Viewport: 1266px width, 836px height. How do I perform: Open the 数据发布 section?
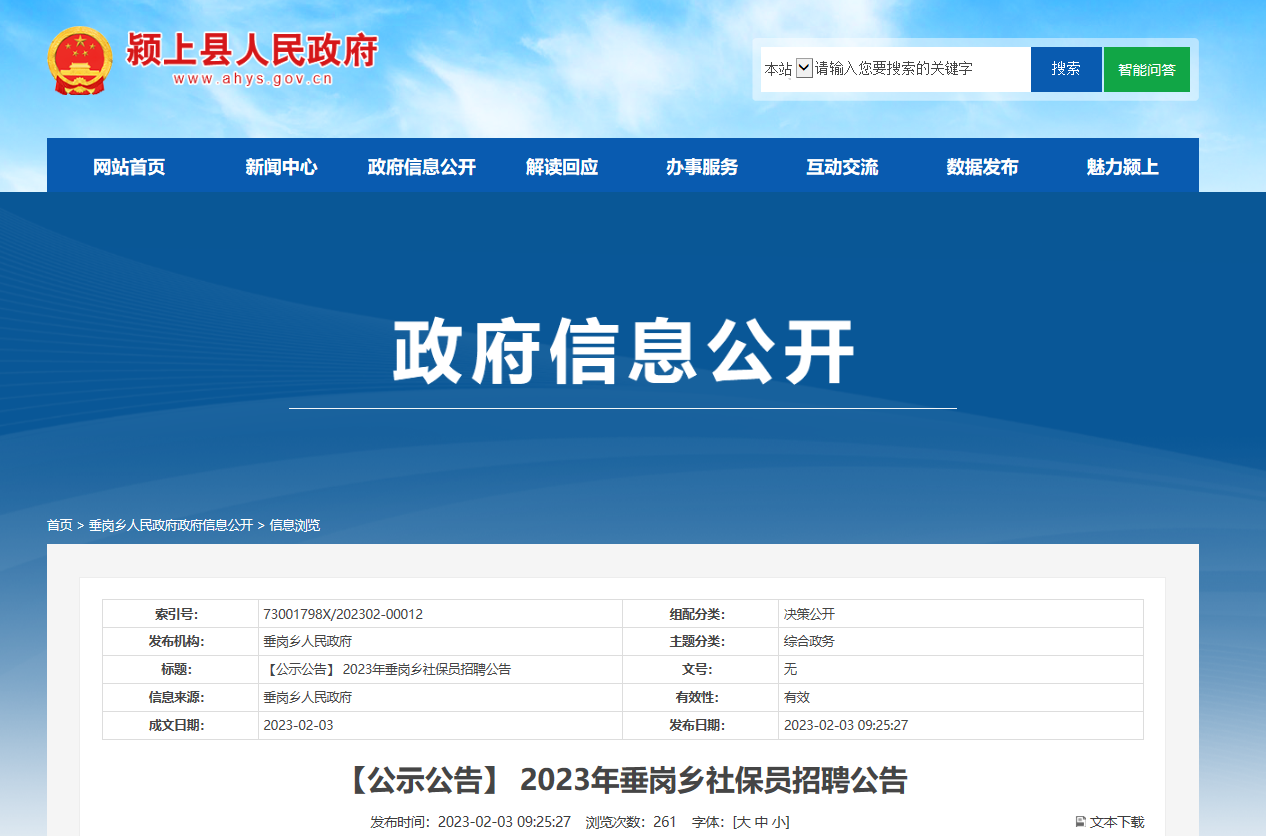pyautogui.click(x=982, y=167)
